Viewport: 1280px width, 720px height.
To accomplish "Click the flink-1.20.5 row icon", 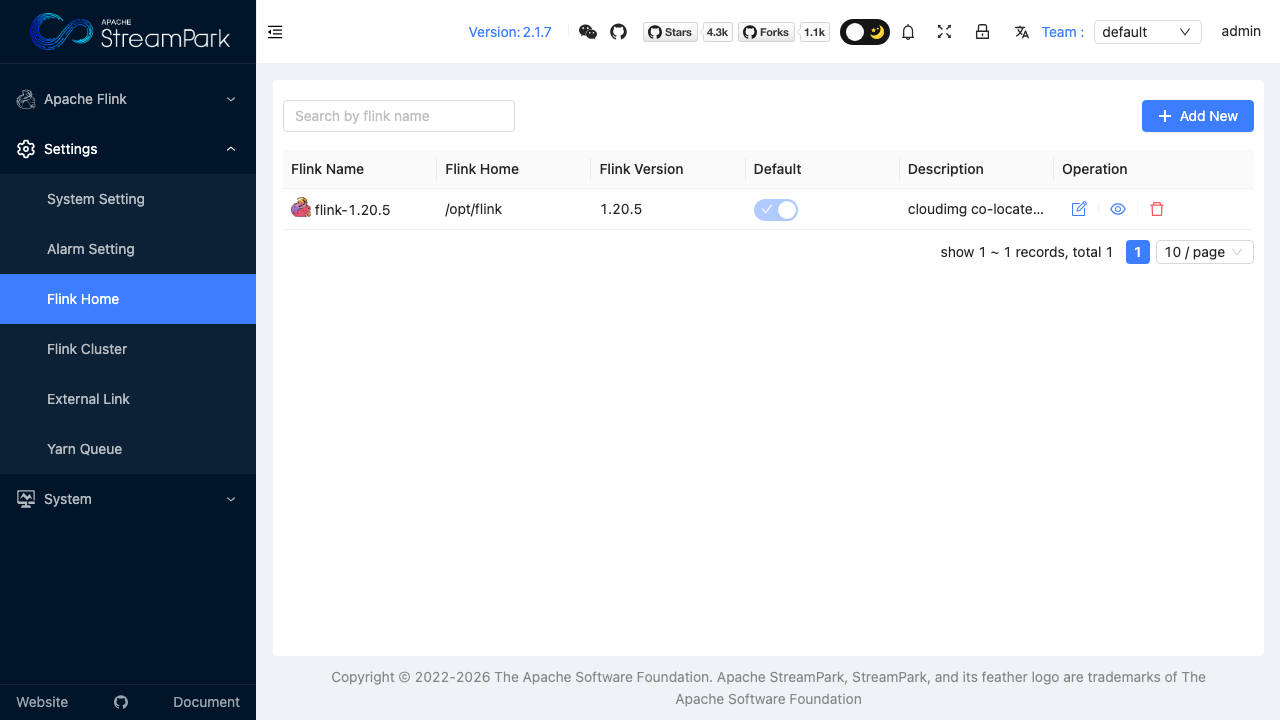I will coord(300,208).
